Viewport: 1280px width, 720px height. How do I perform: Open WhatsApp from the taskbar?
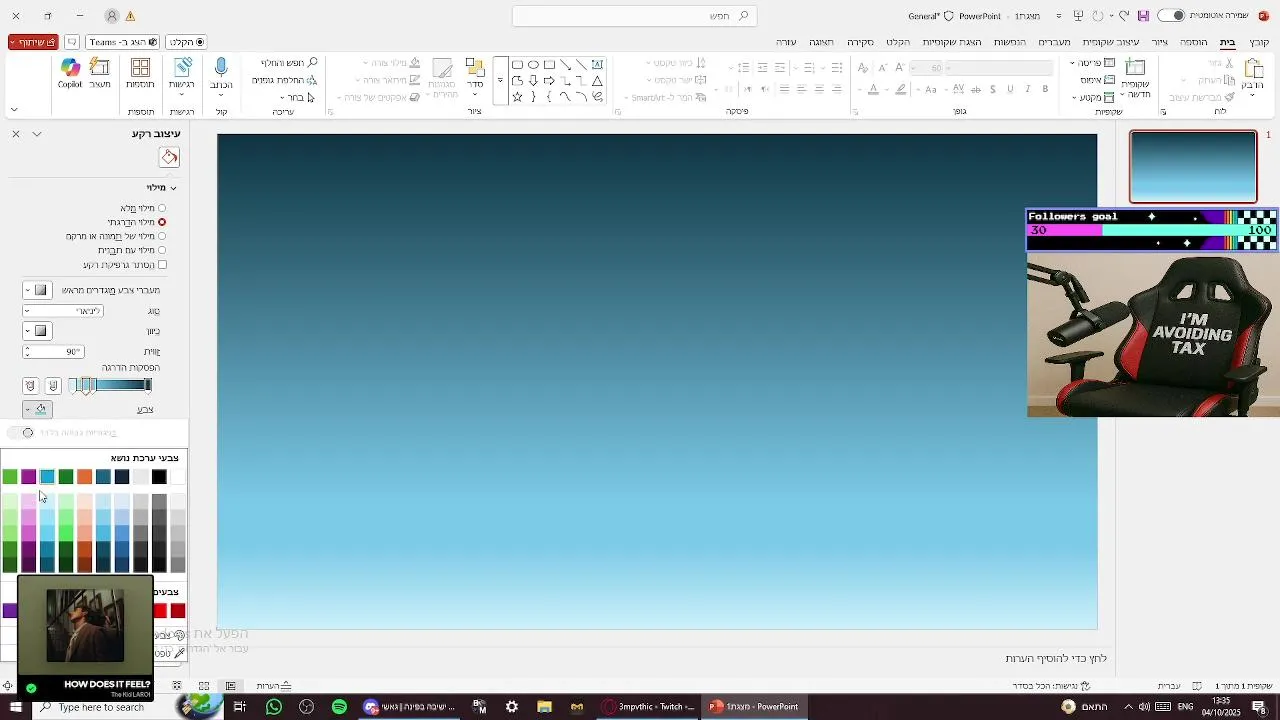pos(274,707)
